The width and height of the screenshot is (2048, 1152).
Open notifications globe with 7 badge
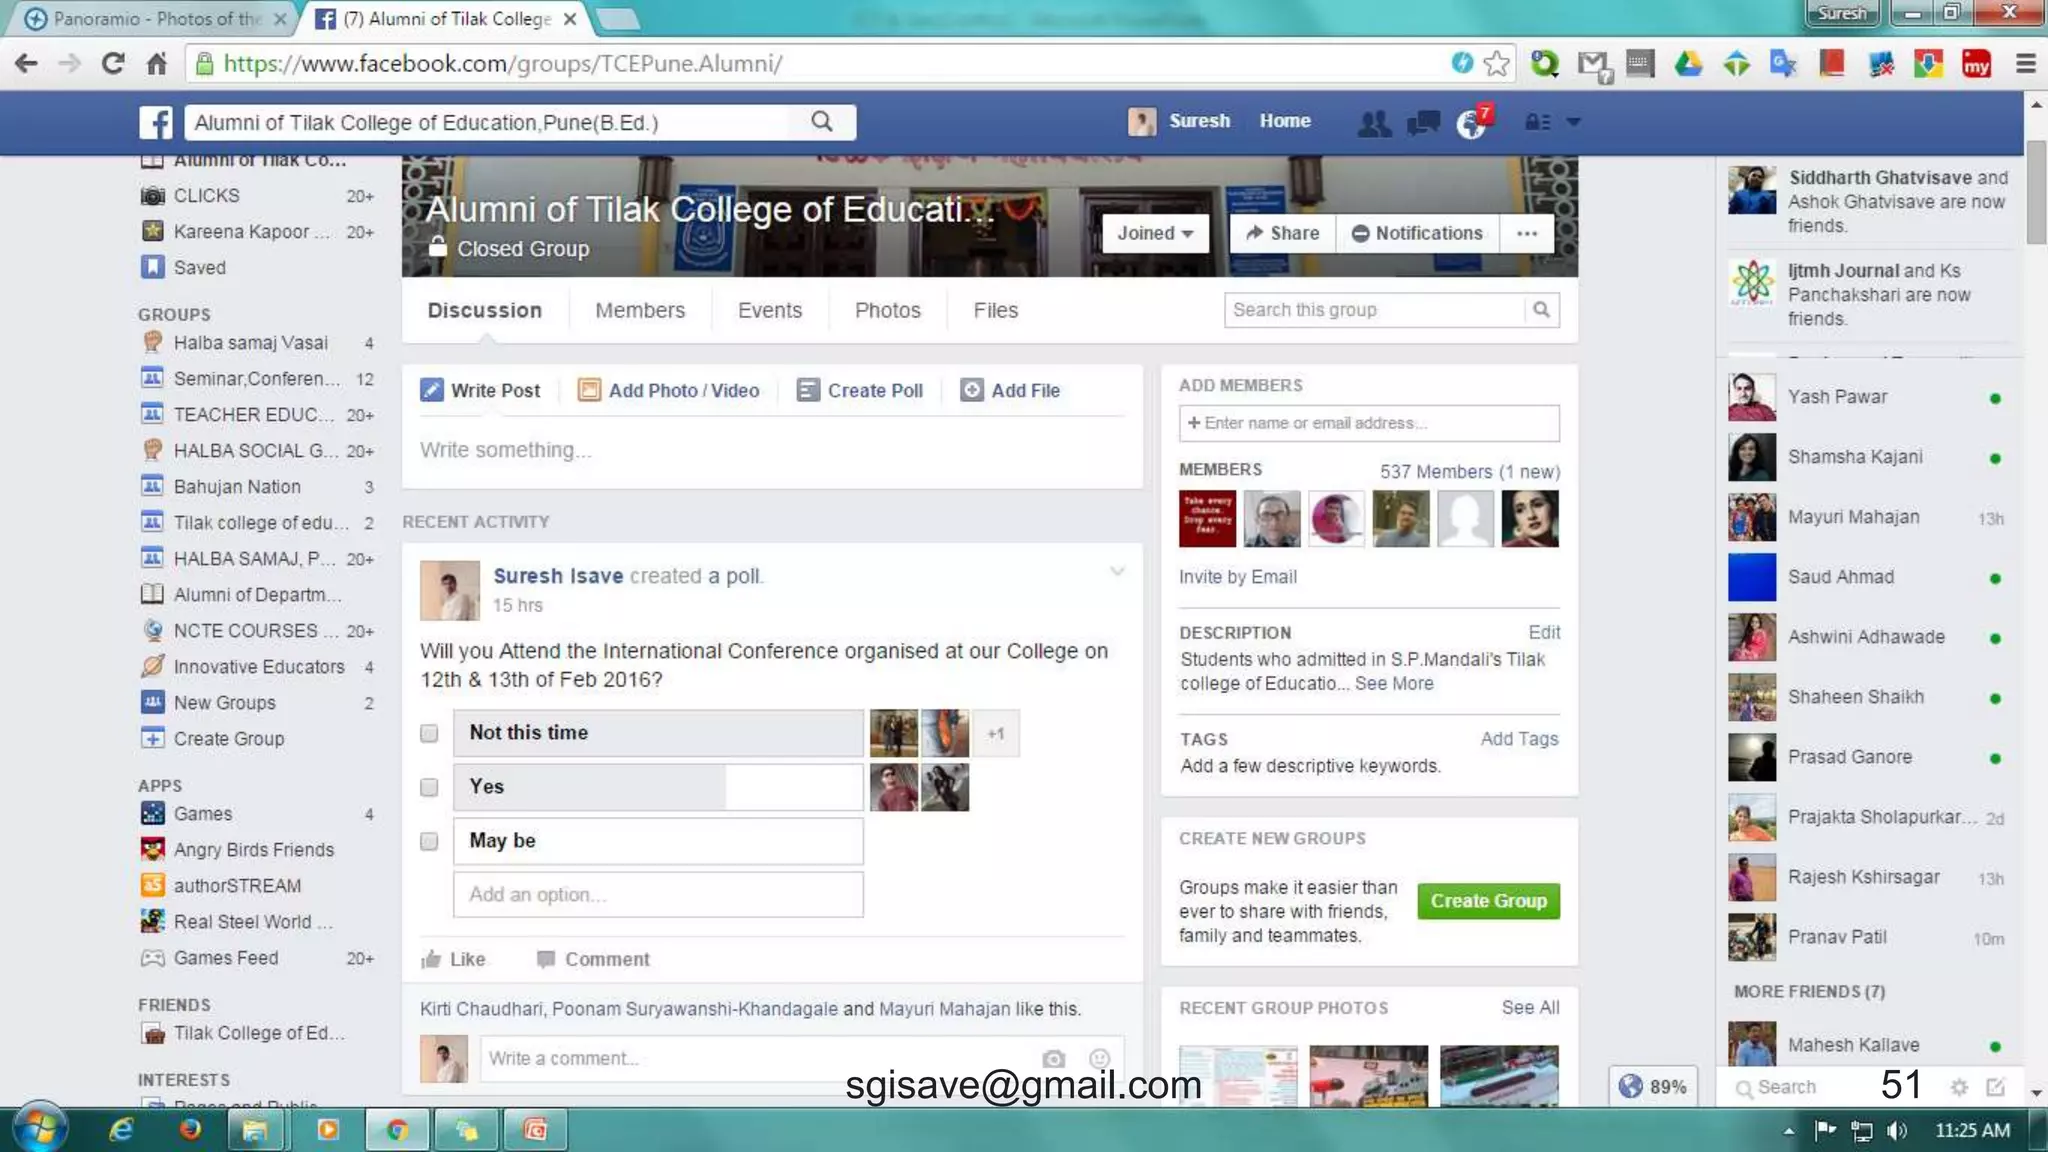1472,122
